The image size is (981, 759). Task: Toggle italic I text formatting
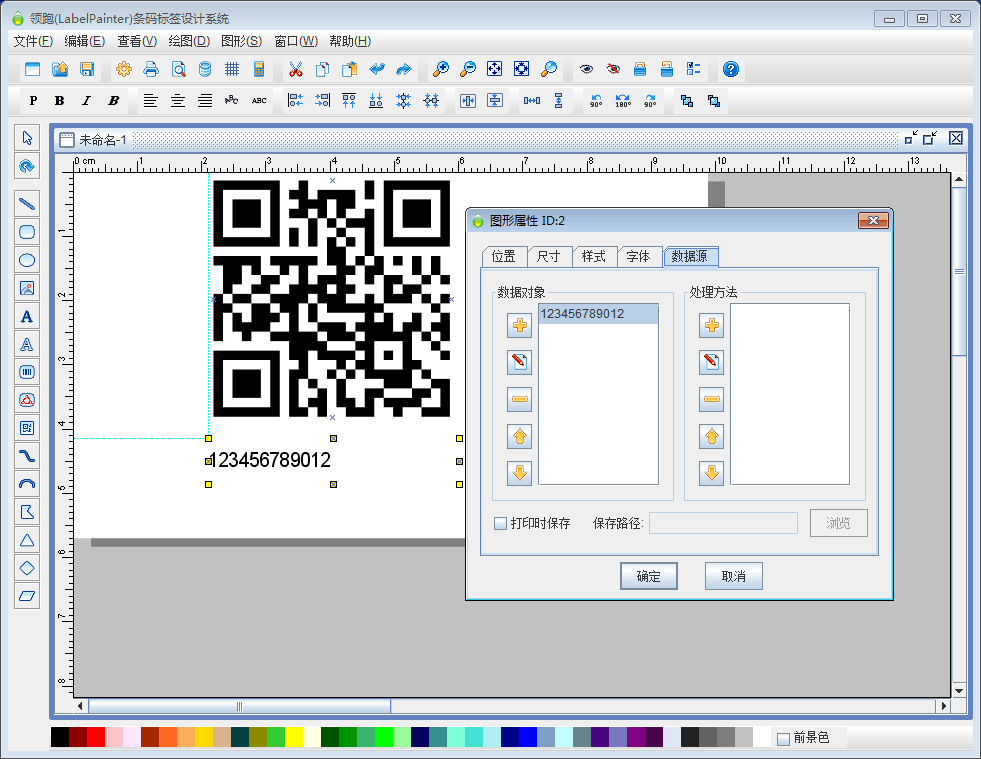(x=86, y=100)
